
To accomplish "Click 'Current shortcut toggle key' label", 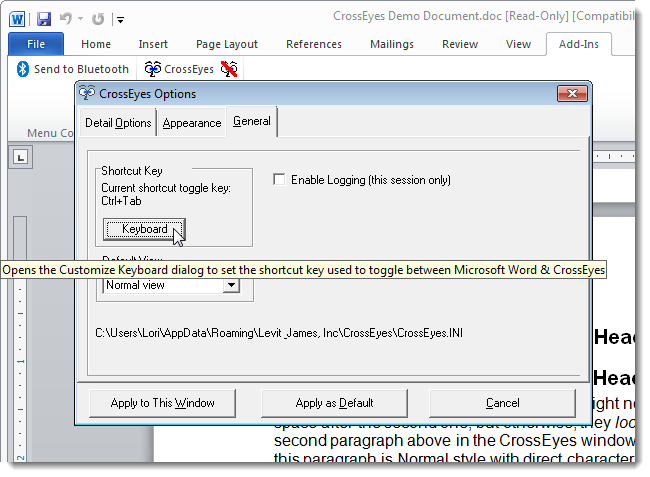I will pos(166,188).
